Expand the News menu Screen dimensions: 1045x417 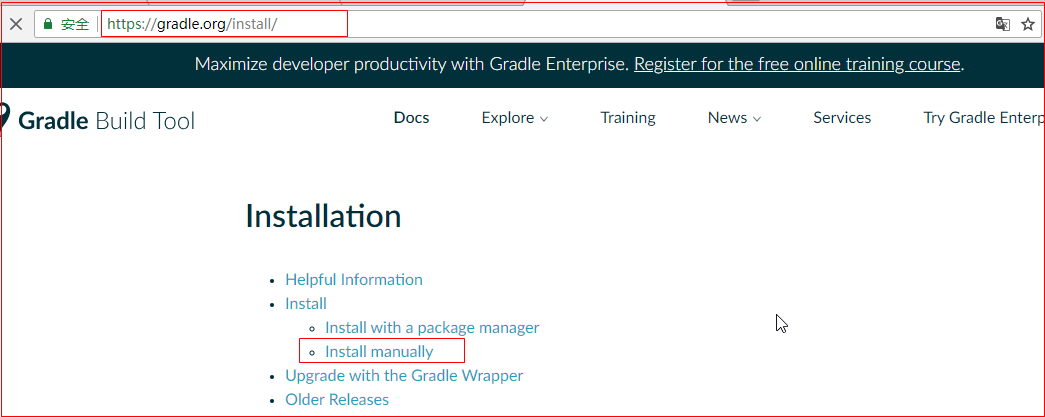pos(734,118)
